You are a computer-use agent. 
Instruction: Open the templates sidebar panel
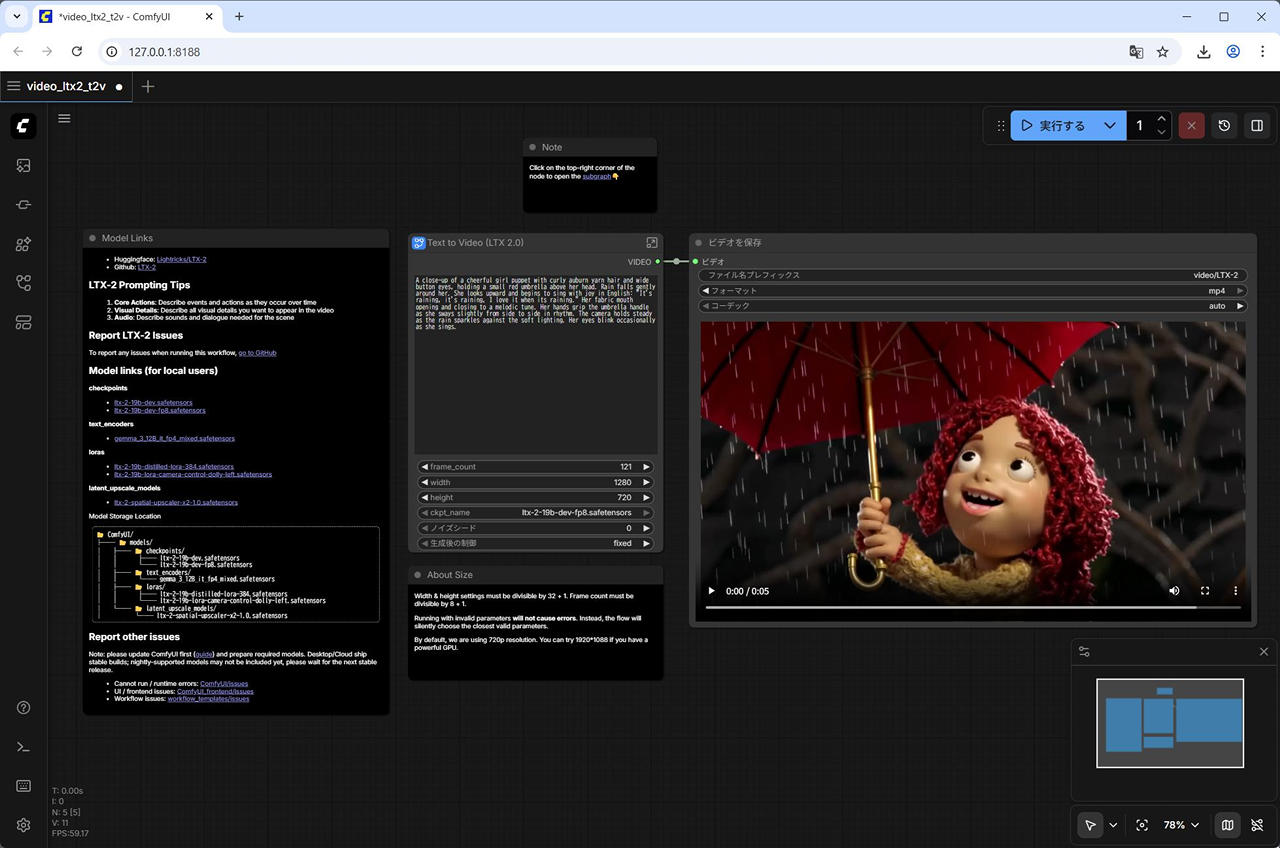coord(24,322)
